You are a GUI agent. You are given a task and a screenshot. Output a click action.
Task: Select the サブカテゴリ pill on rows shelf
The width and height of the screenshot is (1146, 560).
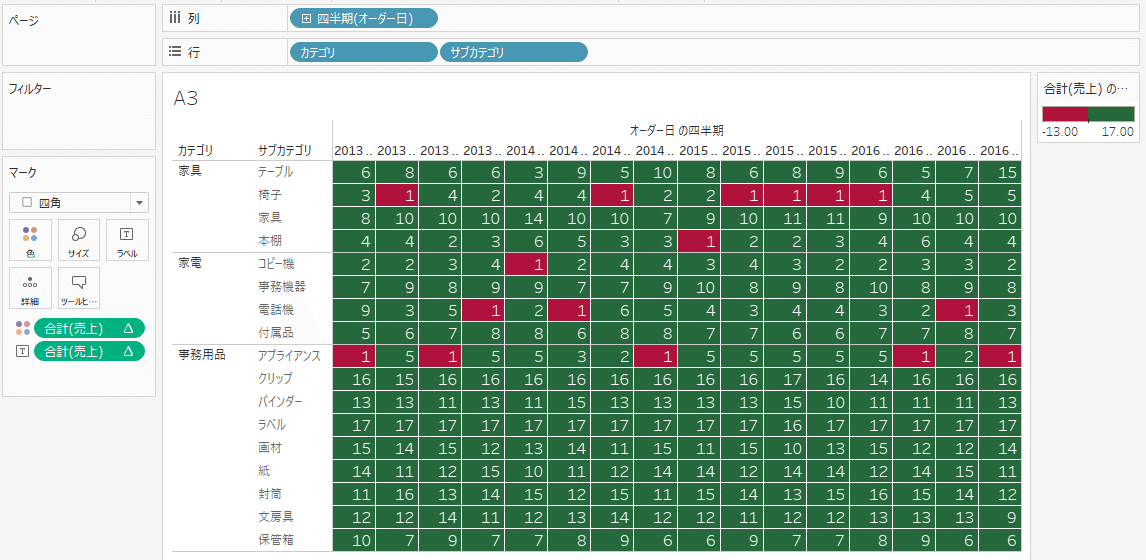(514, 52)
